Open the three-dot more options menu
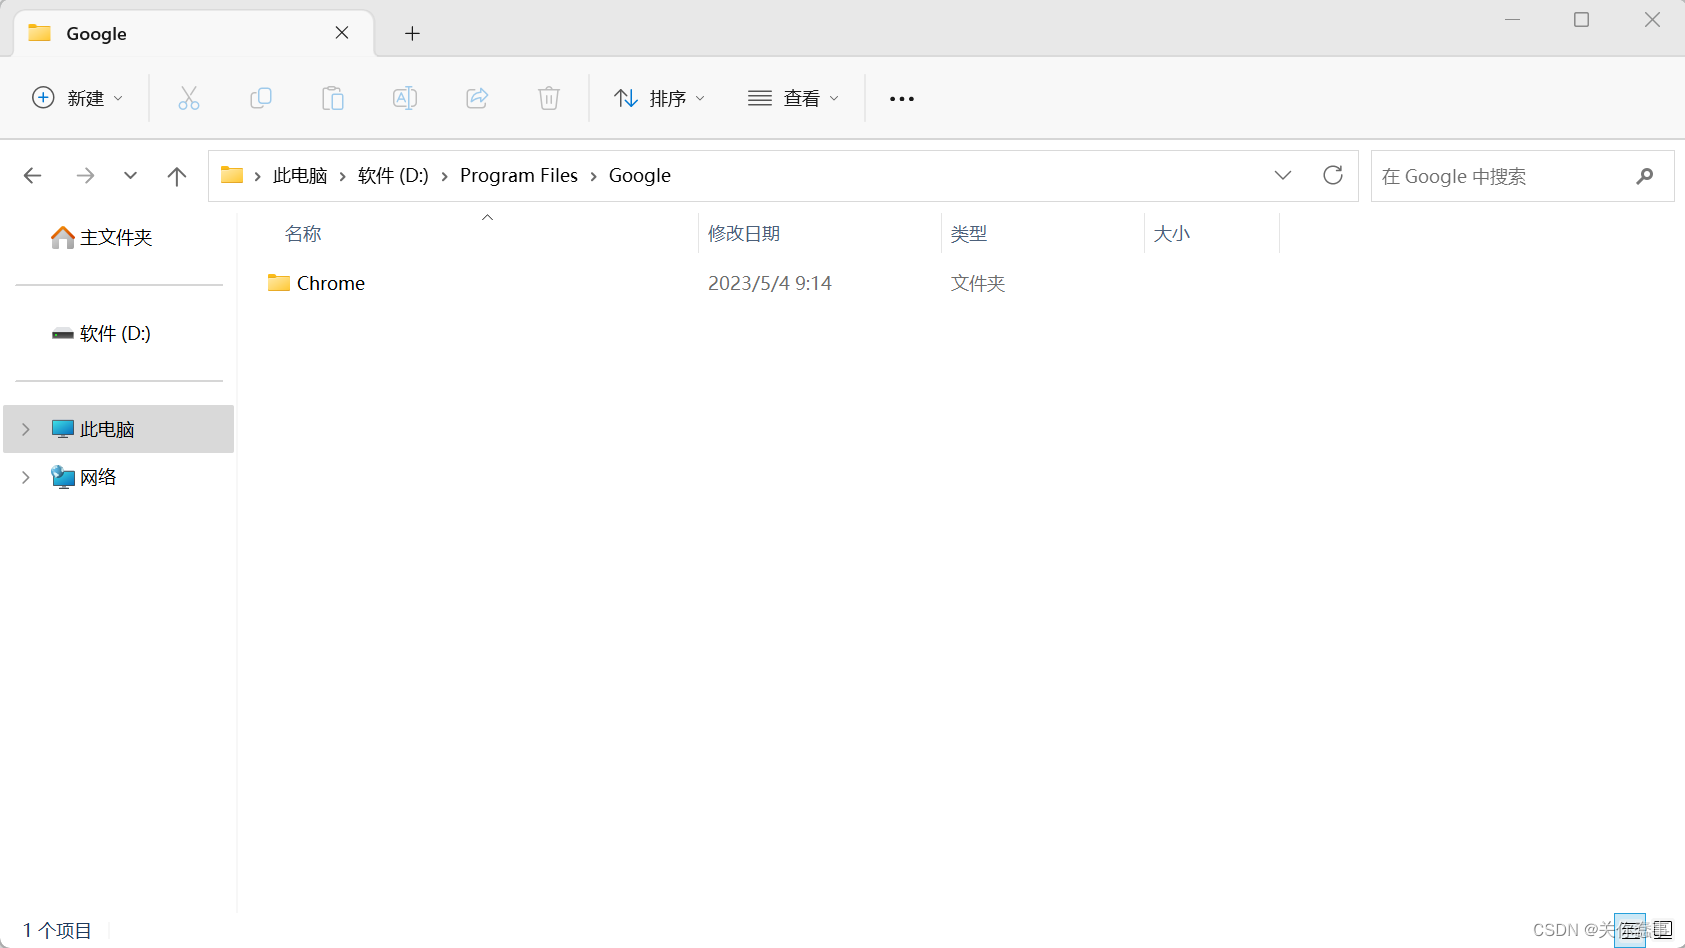The height and width of the screenshot is (948, 1685). [x=902, y=98]
